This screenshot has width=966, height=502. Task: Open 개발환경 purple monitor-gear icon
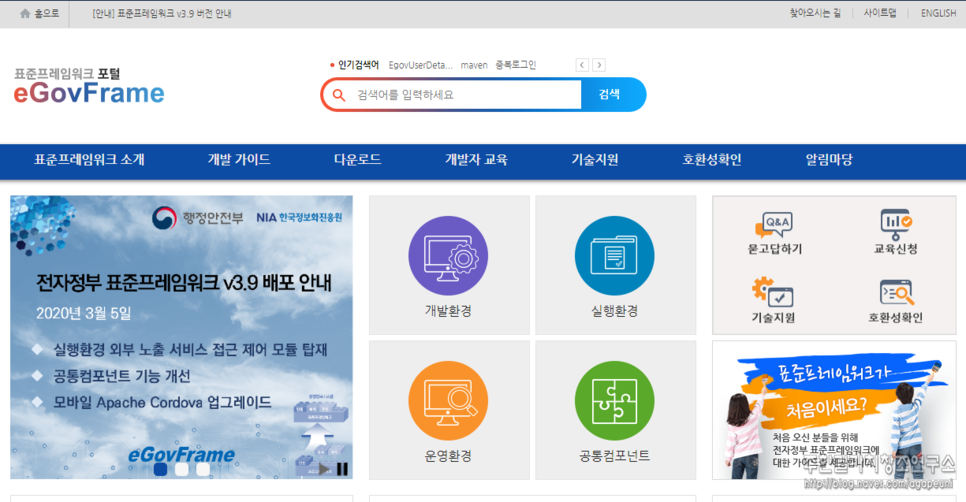click(448, 256)
